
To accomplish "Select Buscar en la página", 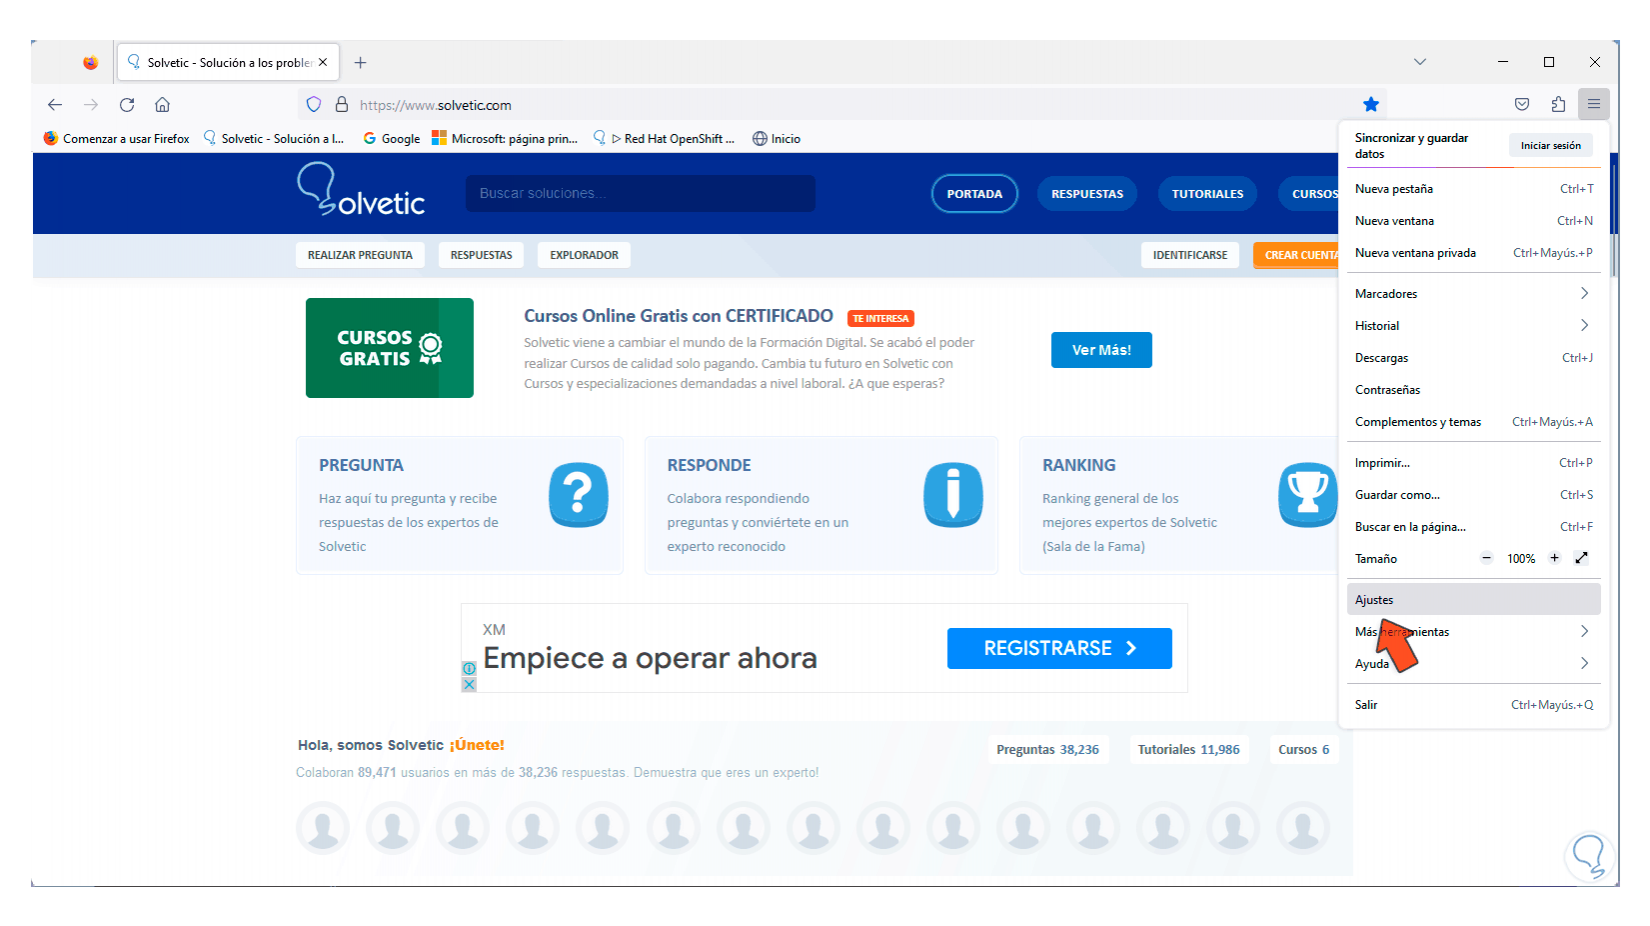I will coord(1474,527).
